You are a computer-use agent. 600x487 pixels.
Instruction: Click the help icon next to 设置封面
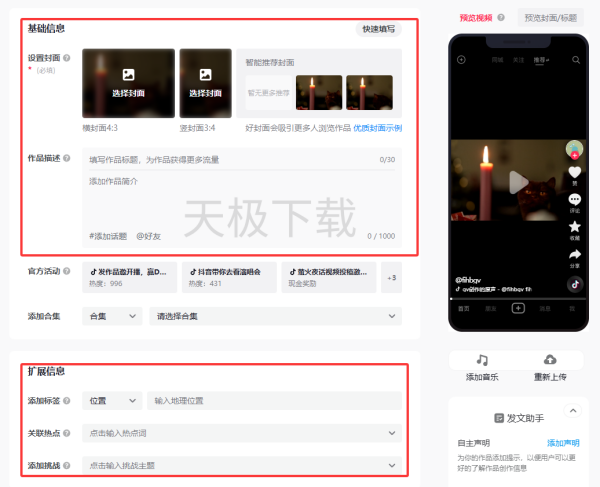(68, 58)
